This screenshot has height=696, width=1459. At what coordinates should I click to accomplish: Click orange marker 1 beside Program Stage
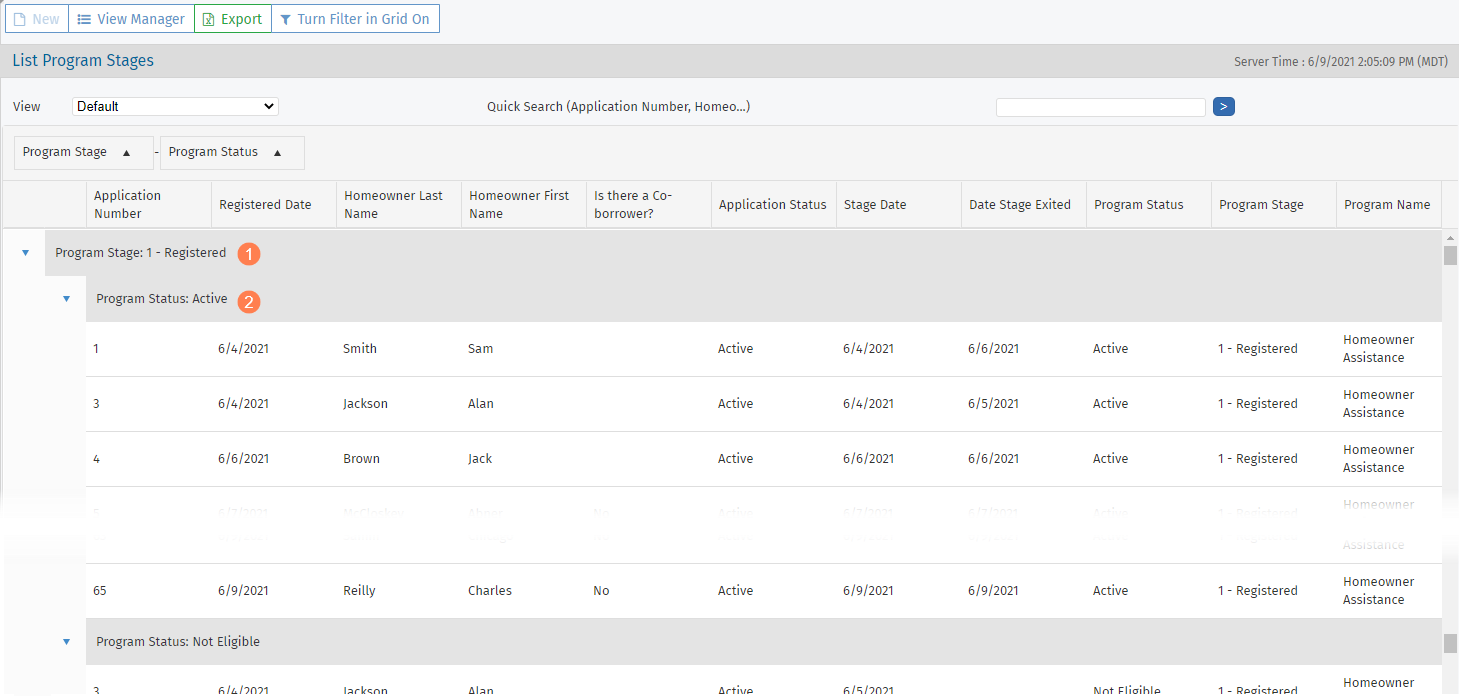click(249, 254)
